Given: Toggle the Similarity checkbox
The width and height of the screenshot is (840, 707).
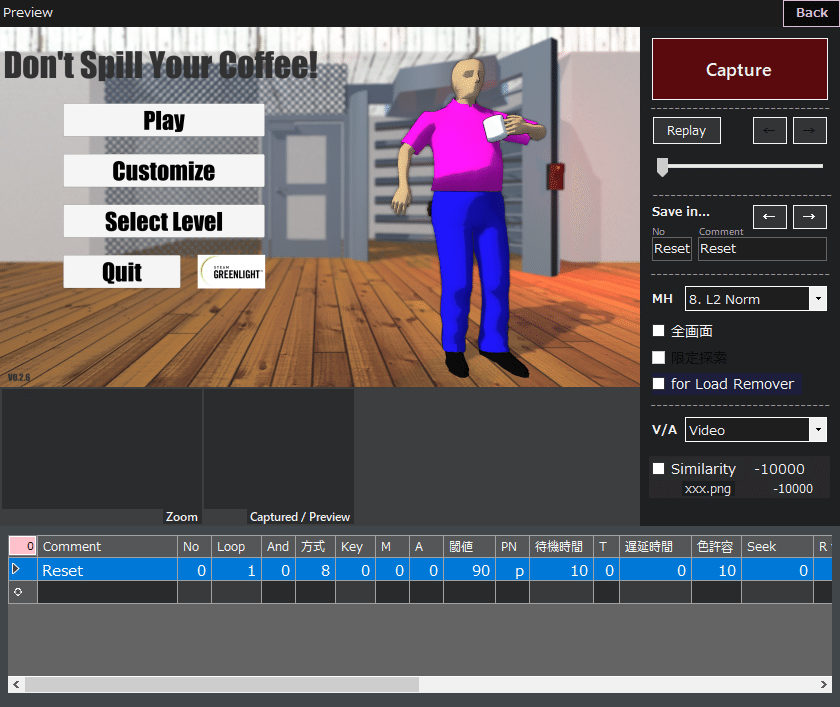Looking at the screenshot, I should [x=658, y=469].
